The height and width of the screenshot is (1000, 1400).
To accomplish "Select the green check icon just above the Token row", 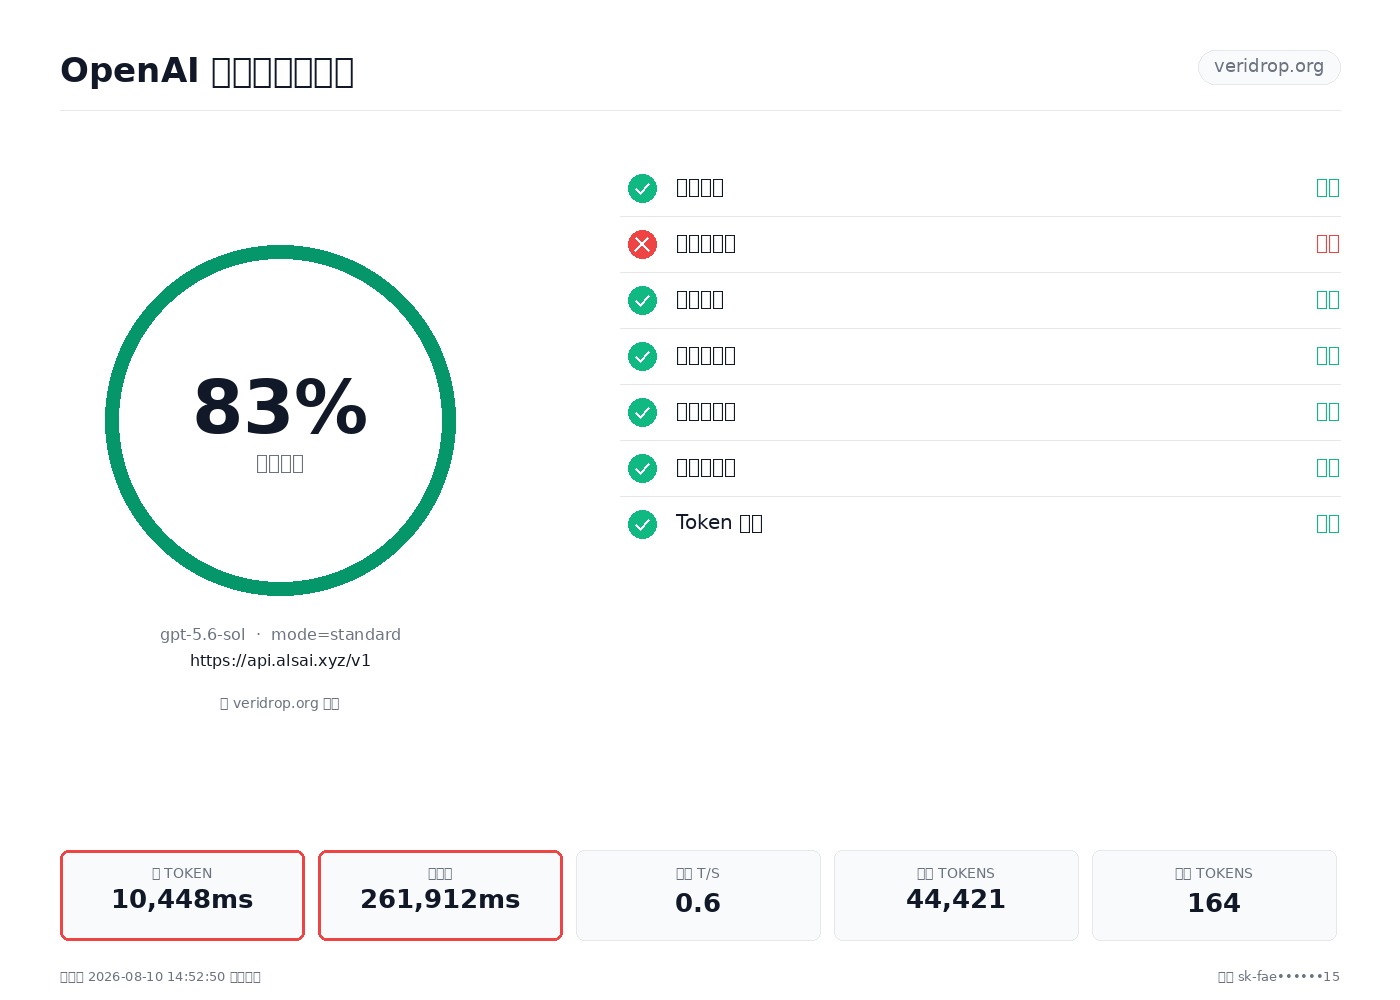I will click(x=642, y=468).
